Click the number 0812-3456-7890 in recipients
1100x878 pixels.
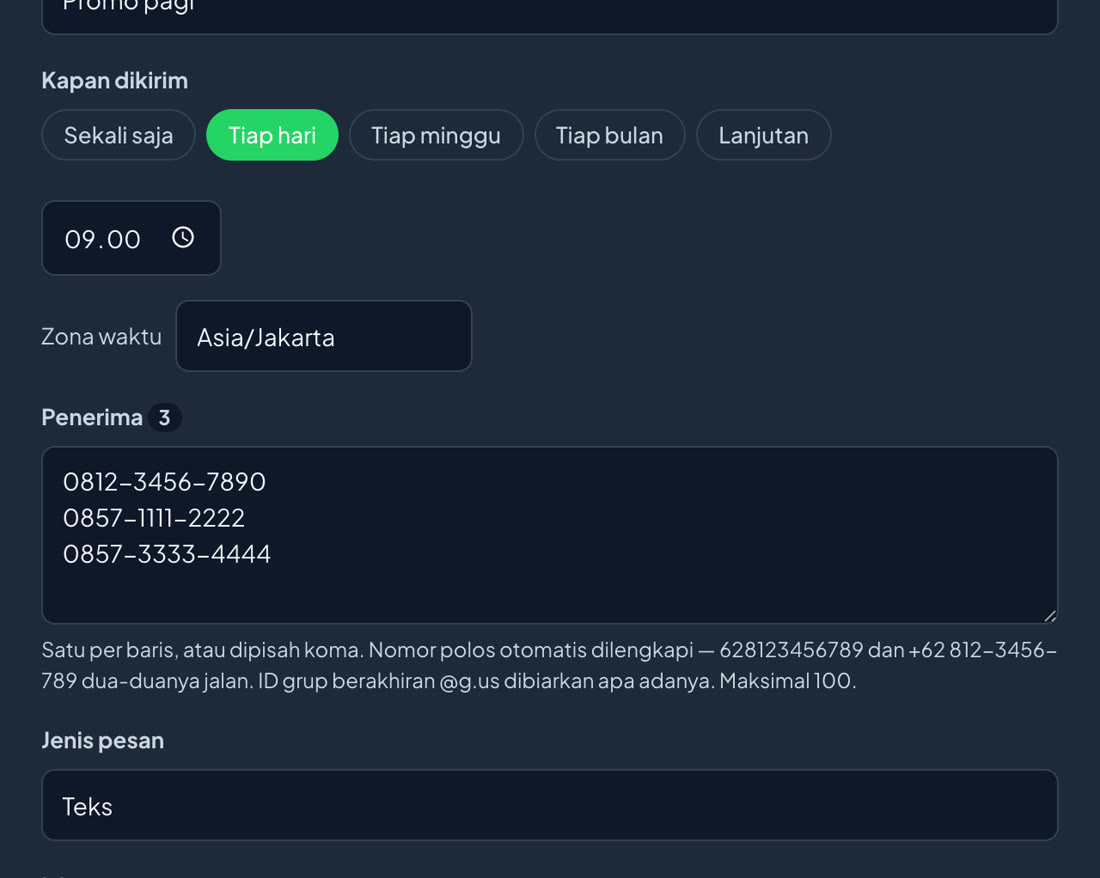tap(164, 482)
